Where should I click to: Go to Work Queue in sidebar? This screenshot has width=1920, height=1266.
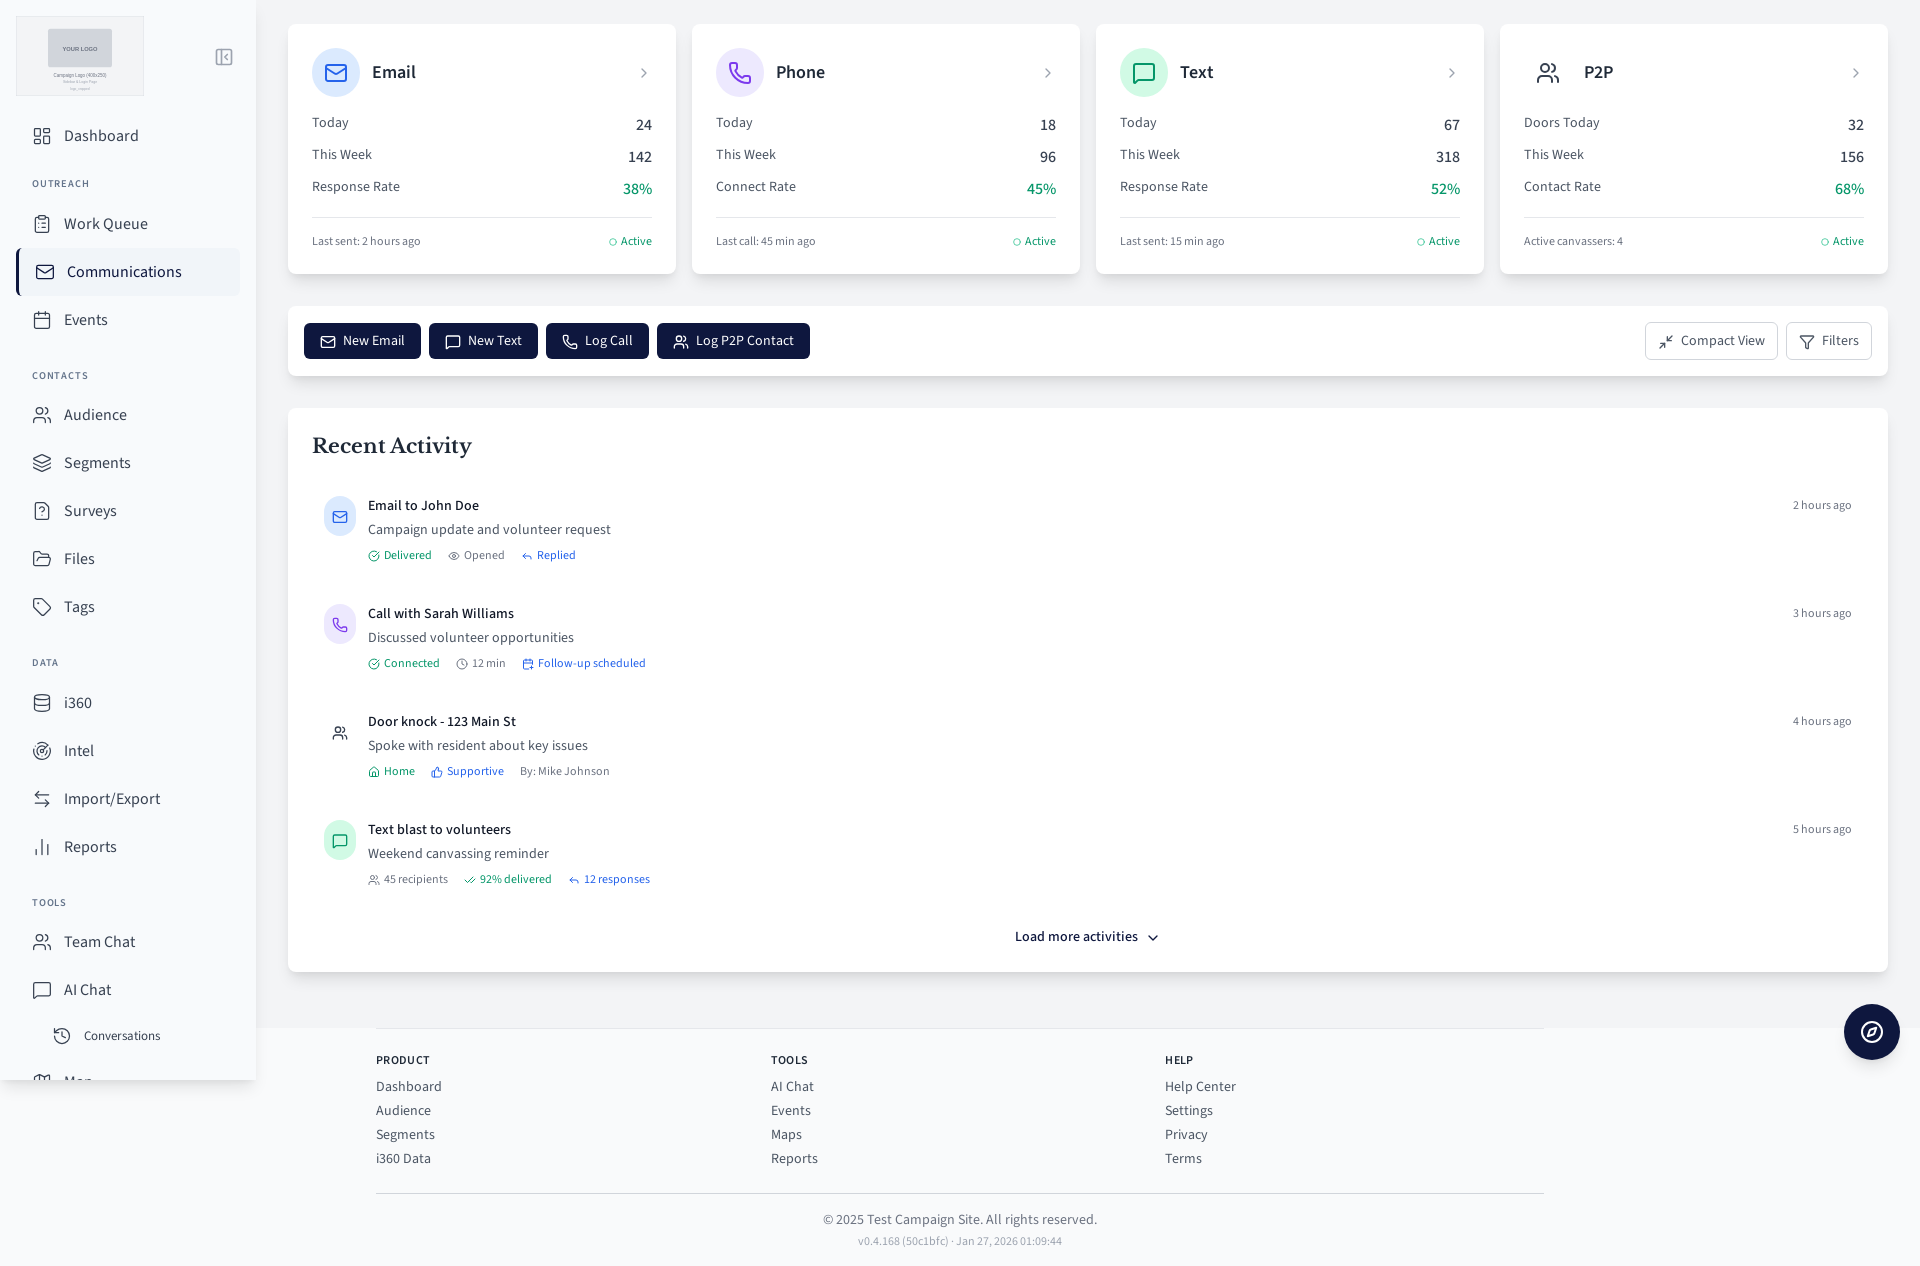[x=105, y=224]
